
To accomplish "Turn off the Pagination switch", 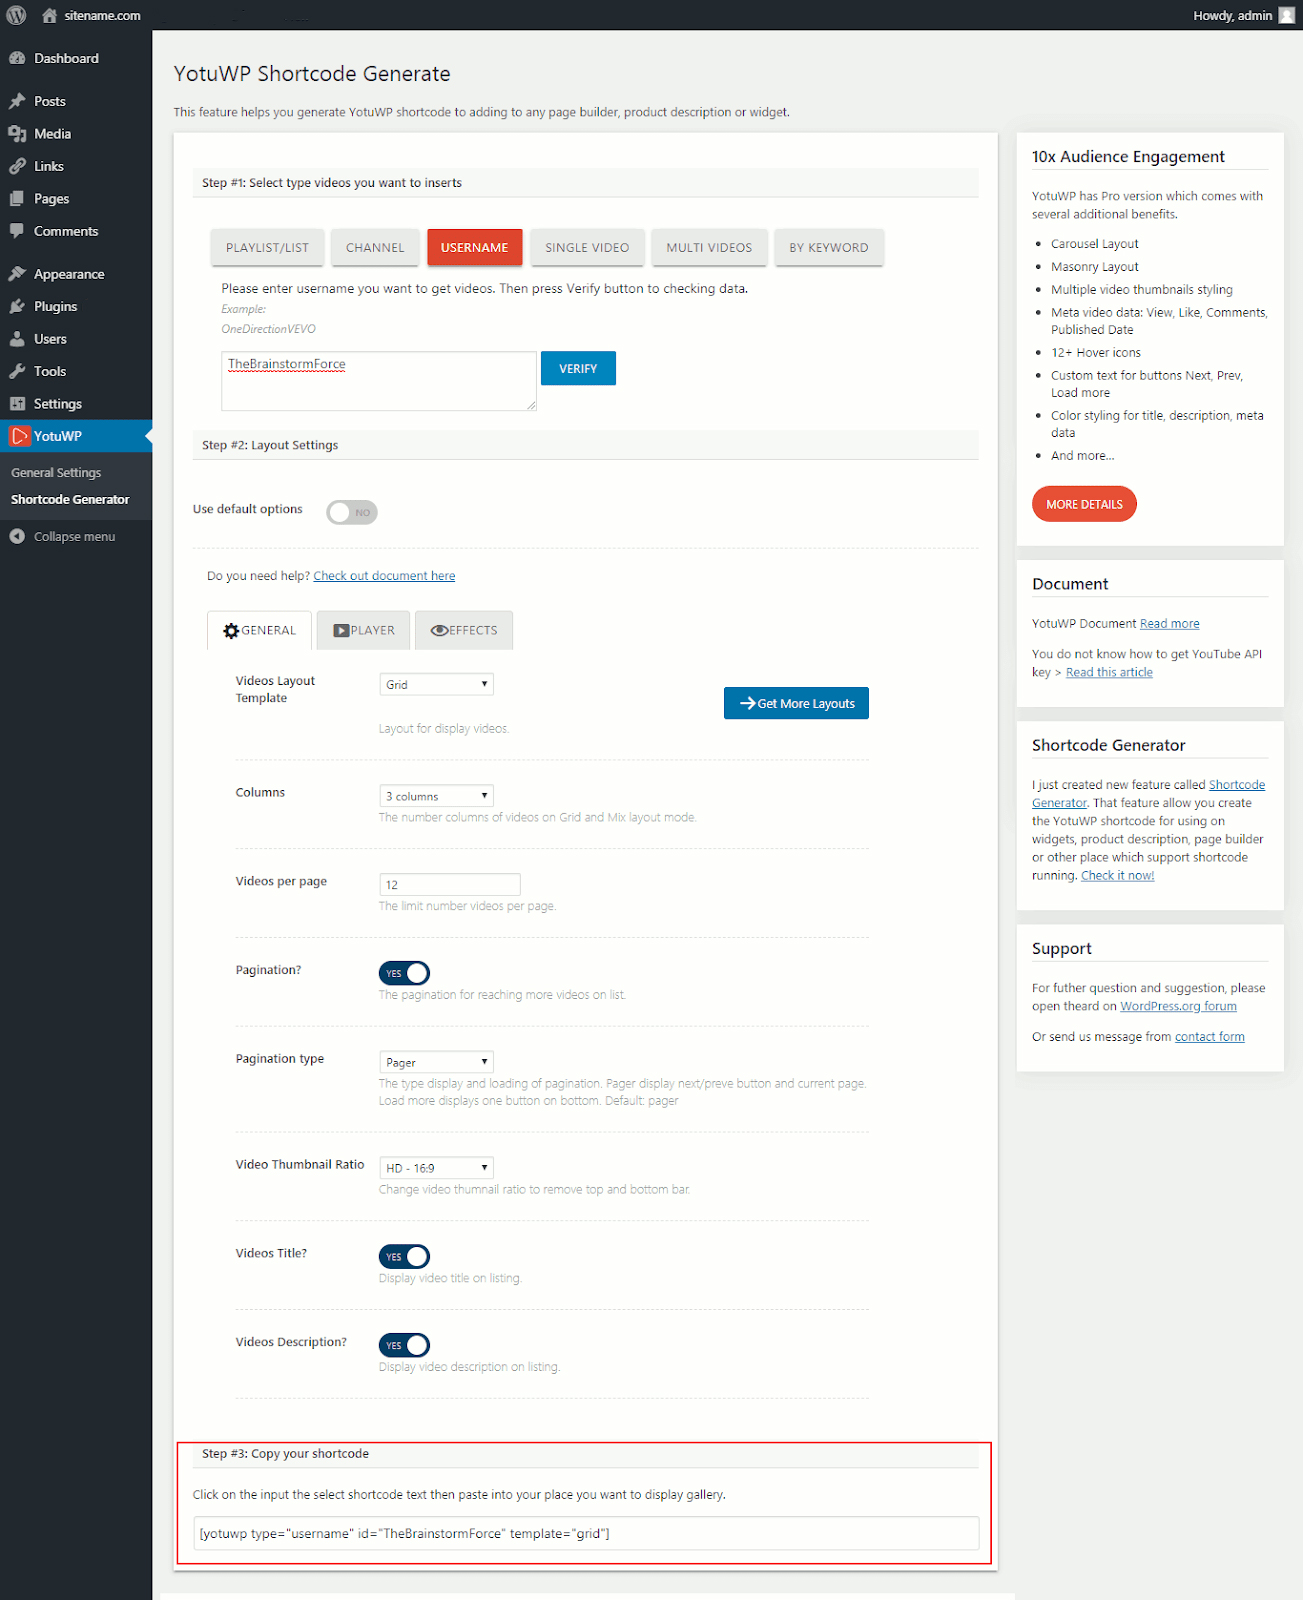I will (404, 973).
